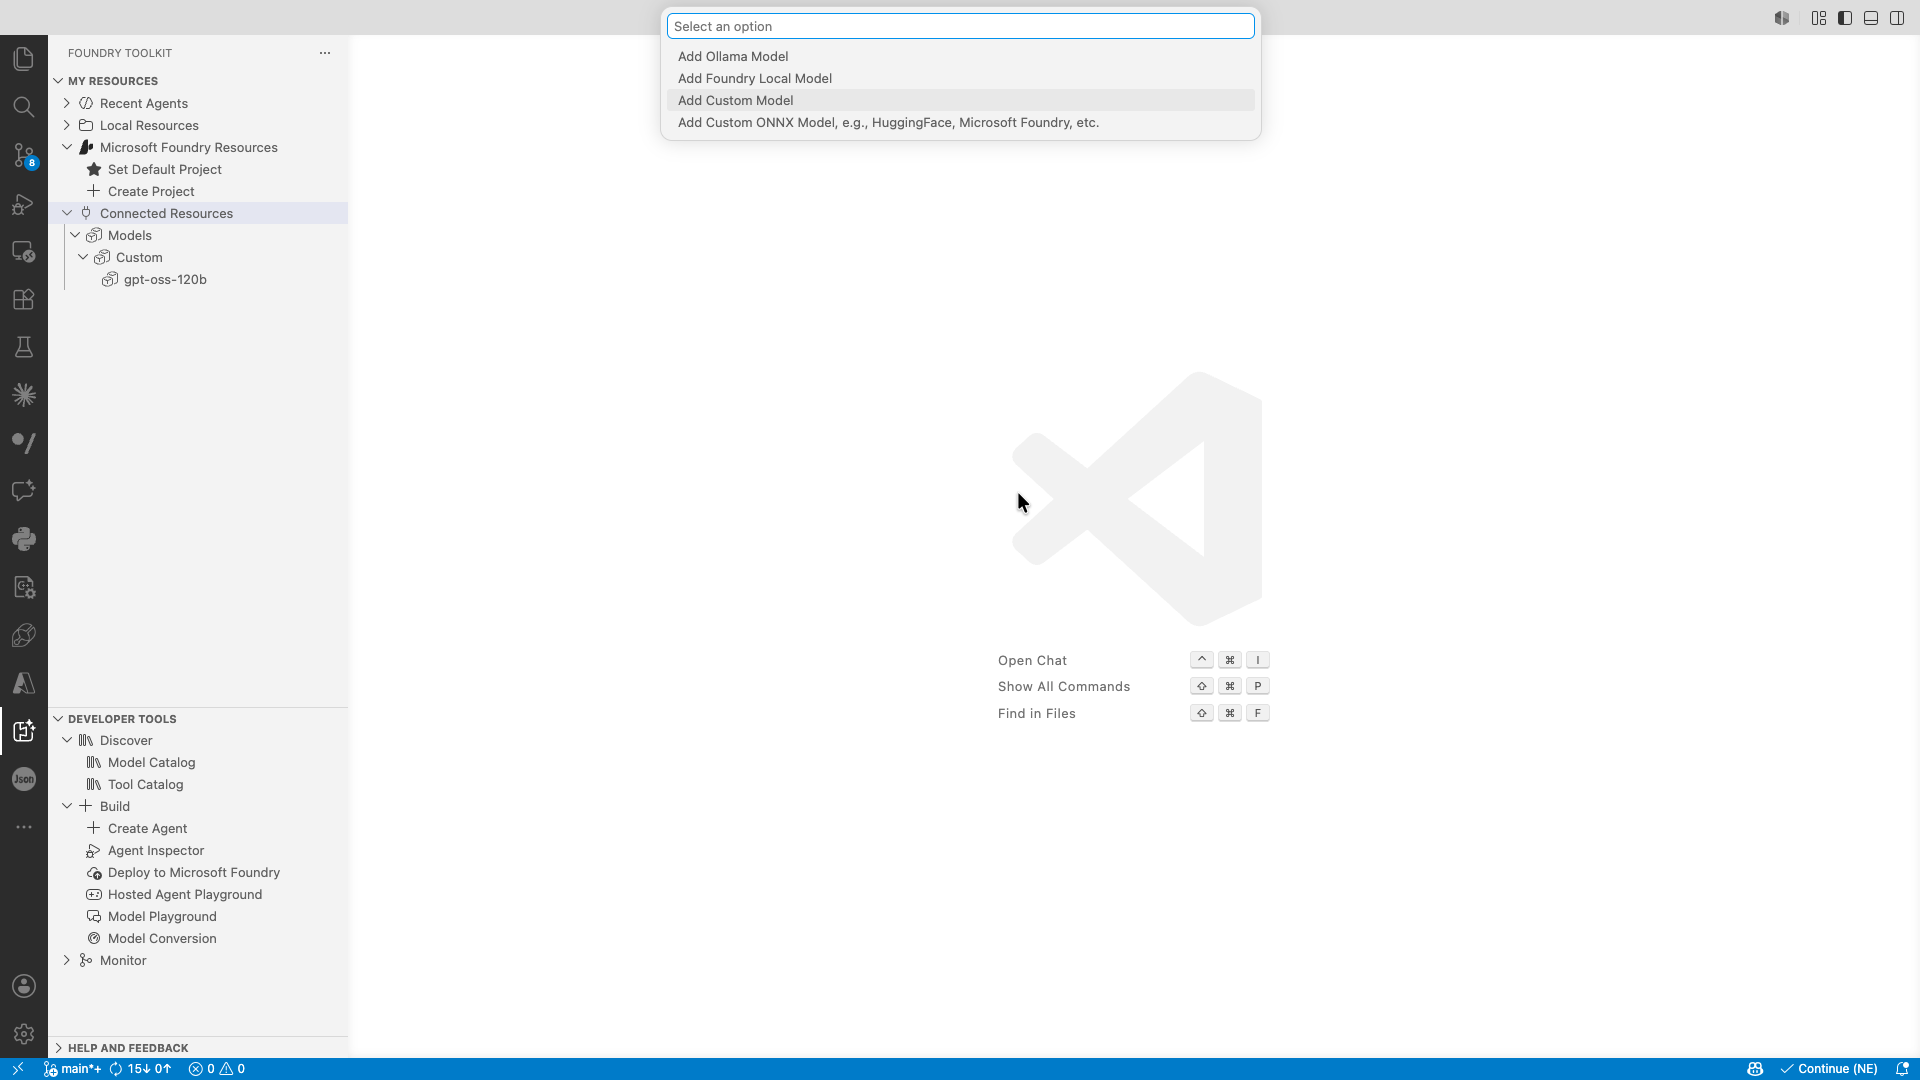
Task: Expand Recent Agents tree node
Action: click(67, 103)
